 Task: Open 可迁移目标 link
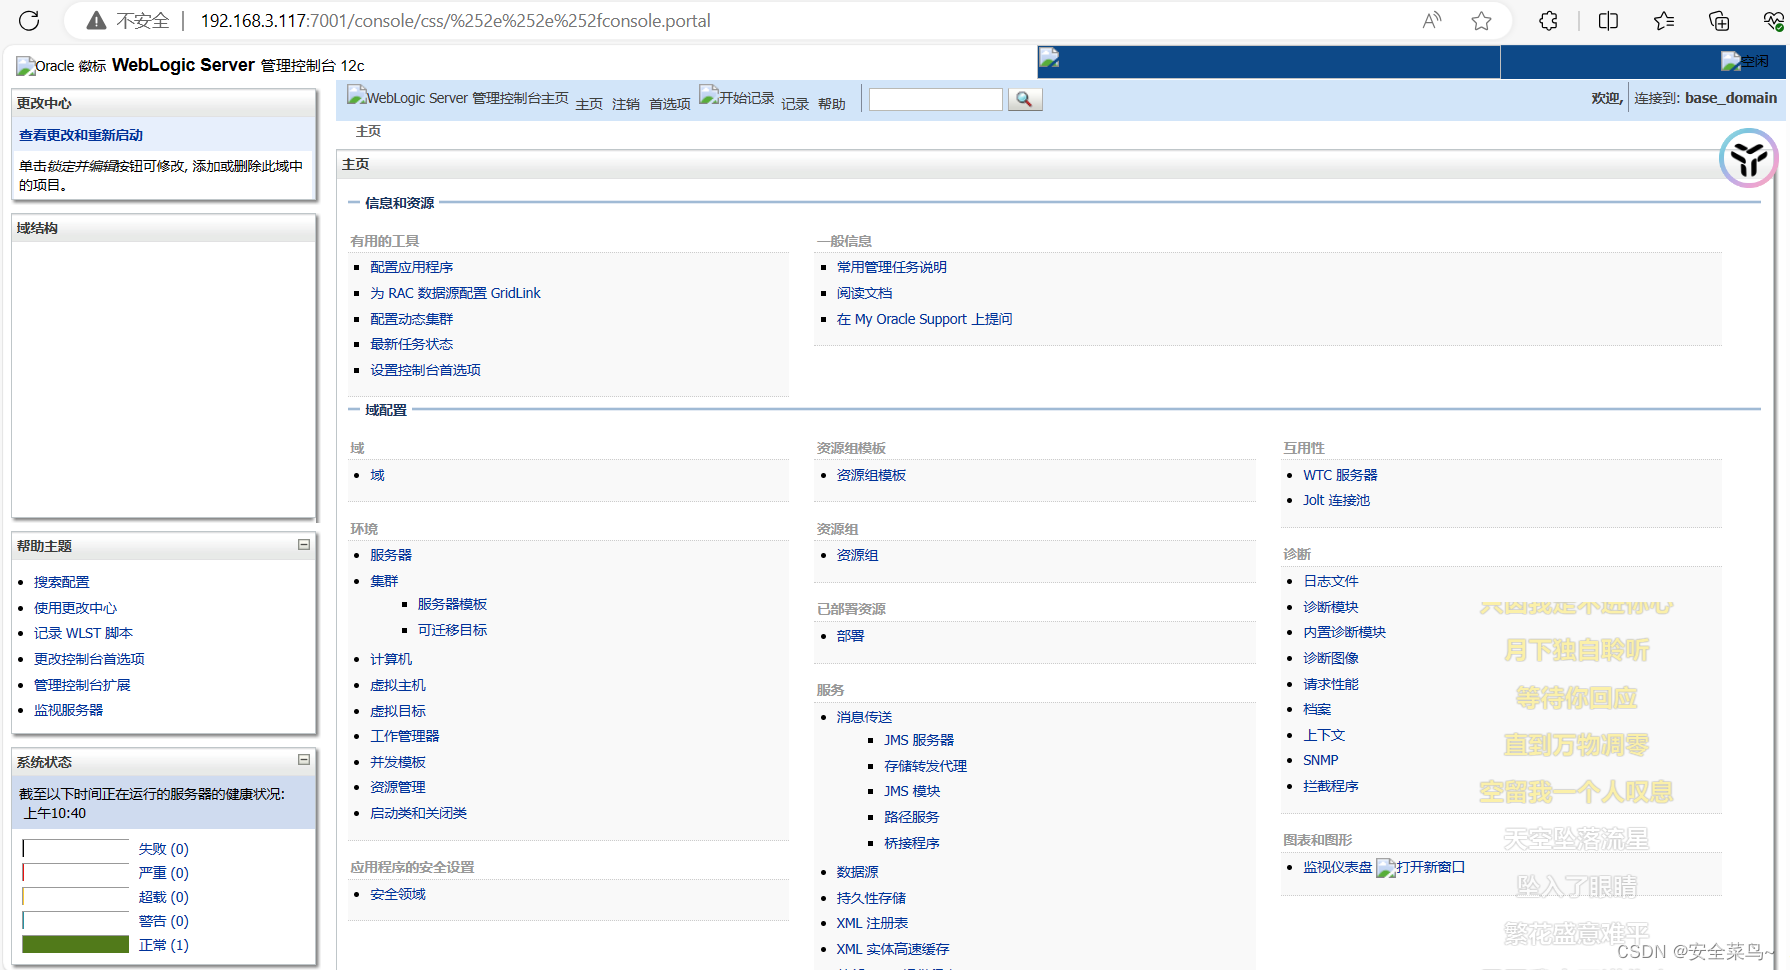click(x=452, y=630)
